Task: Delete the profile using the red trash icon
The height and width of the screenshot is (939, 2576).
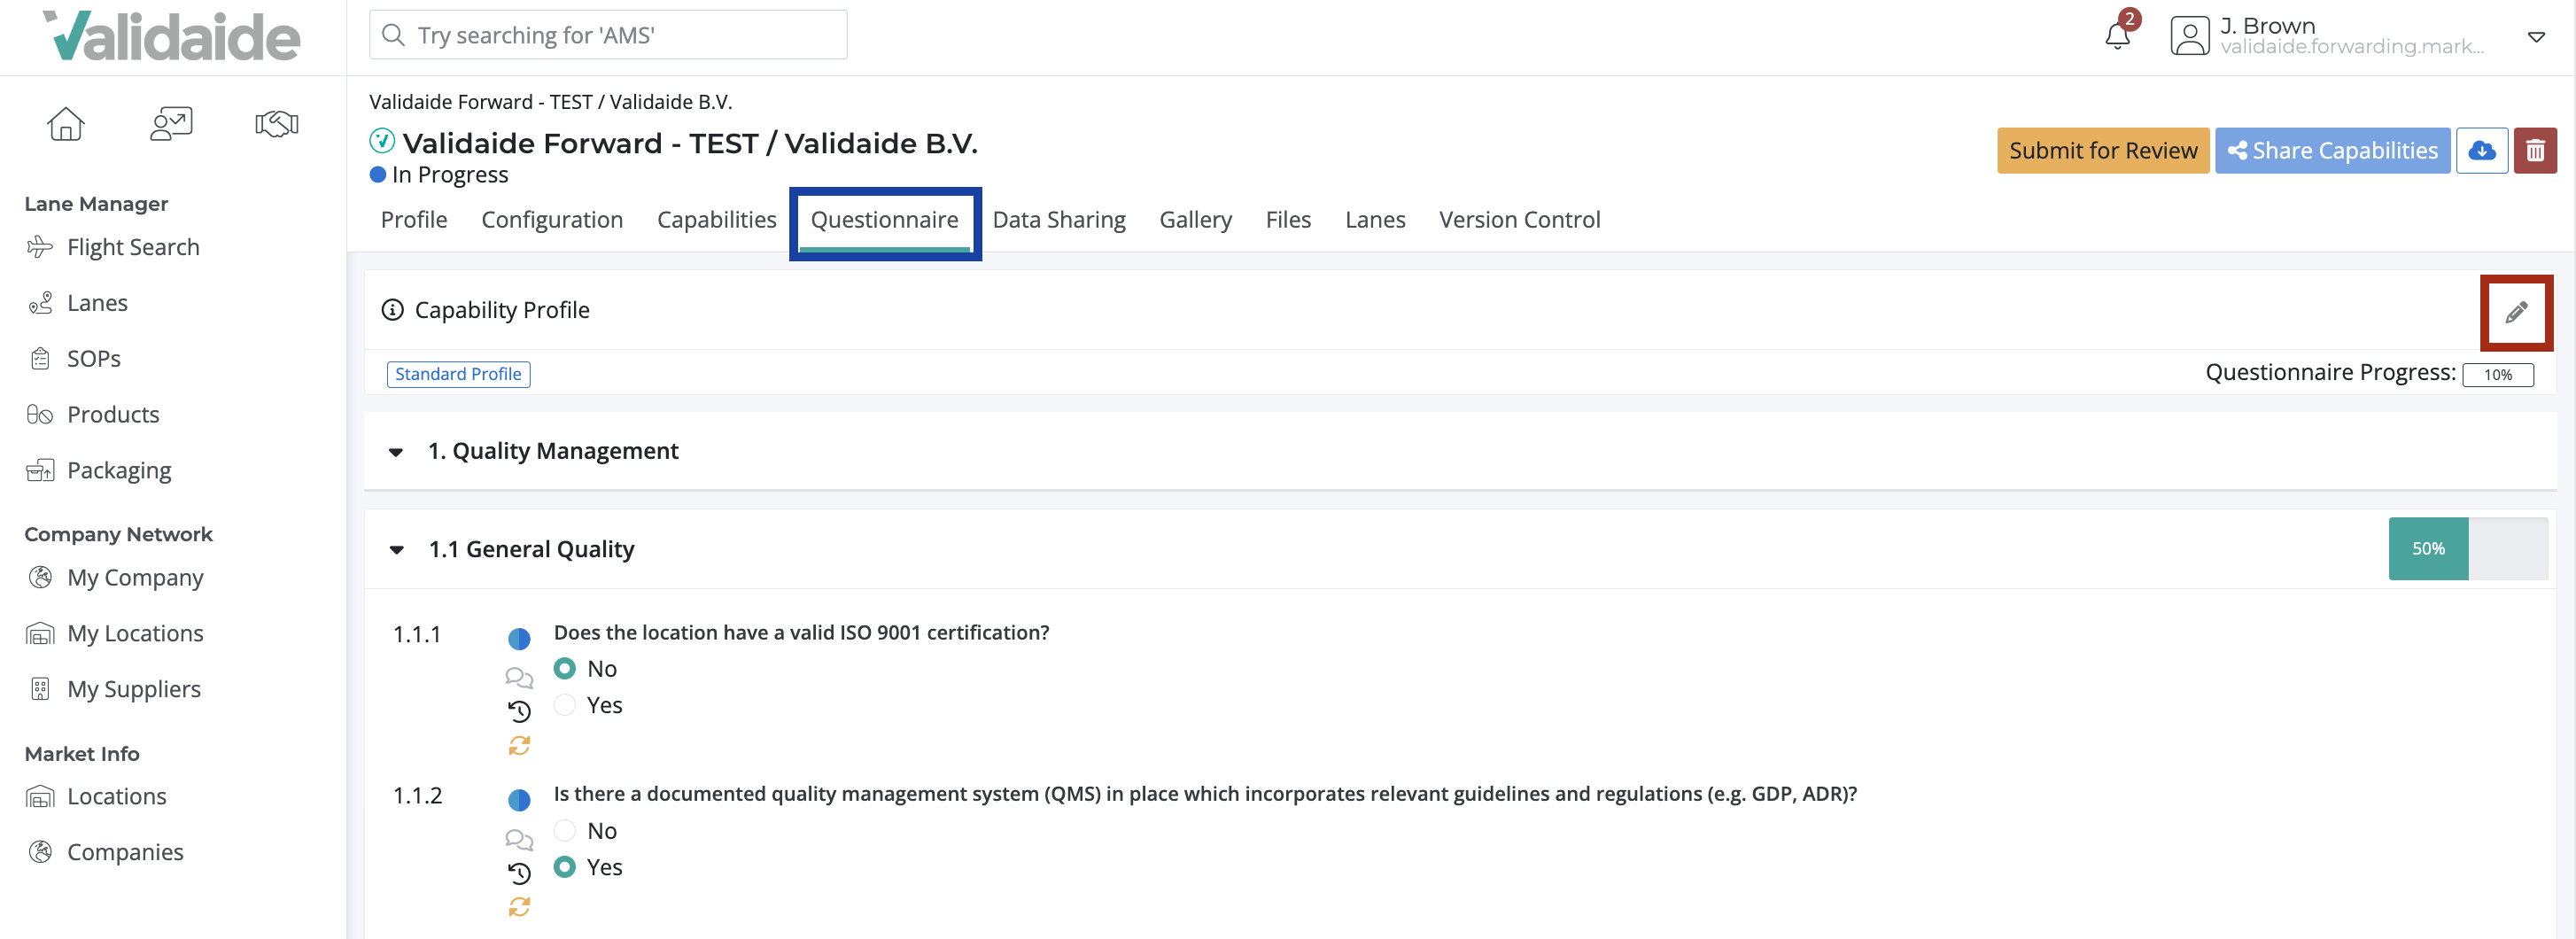Action: (2537, 150)
